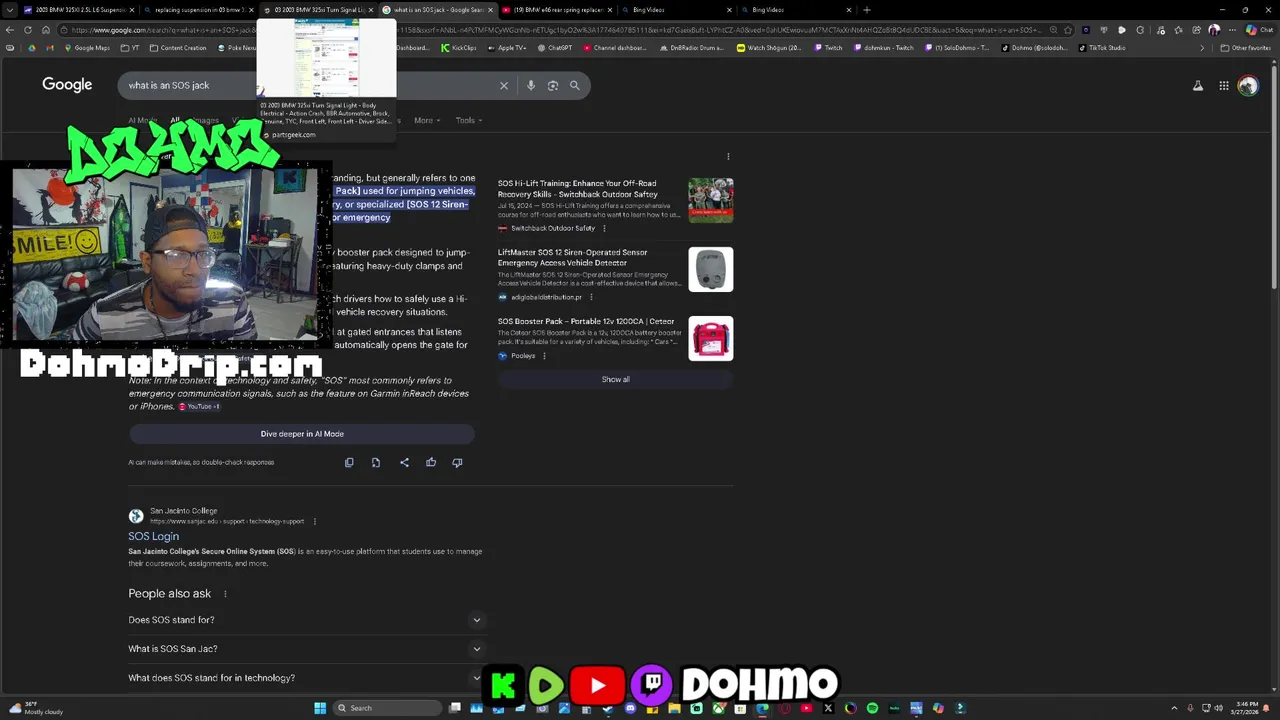Viewport: 1280px width, 720px height.
Task: Give thumbs down to AI overview
Action: click(457, 462)
